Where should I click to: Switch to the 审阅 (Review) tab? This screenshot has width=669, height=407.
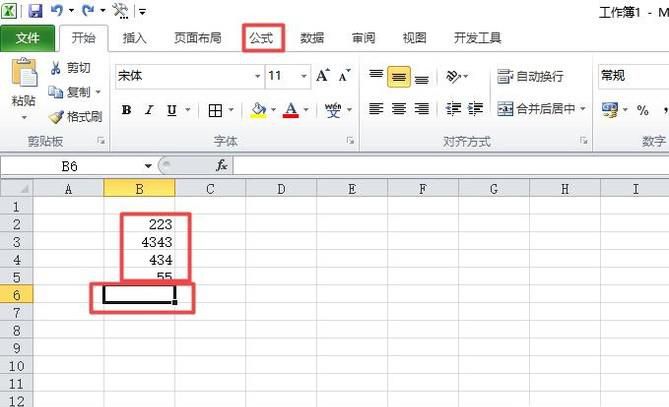pyautogui.click(x=364, y=38)
